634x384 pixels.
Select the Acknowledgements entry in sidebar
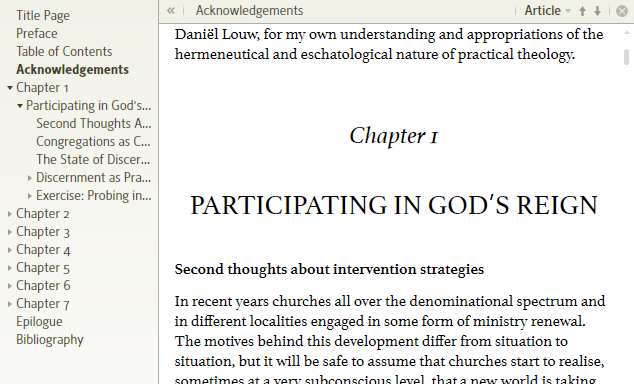[x=72, y=70]
